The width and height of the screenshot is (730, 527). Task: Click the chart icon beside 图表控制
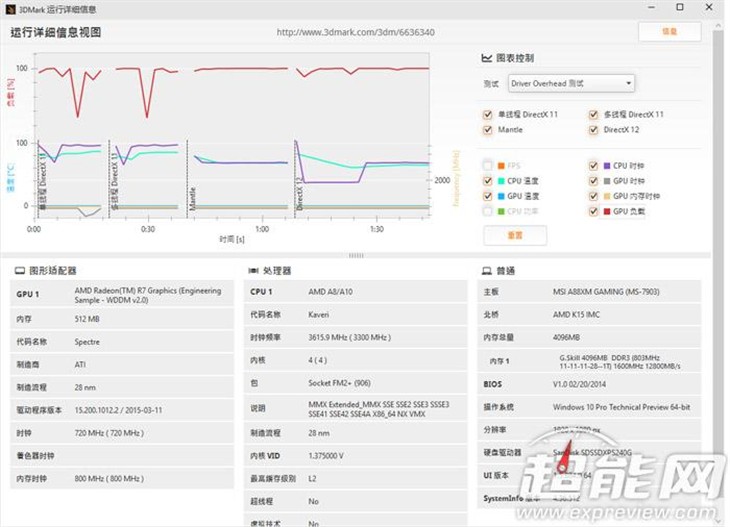(x=487, y=58)
